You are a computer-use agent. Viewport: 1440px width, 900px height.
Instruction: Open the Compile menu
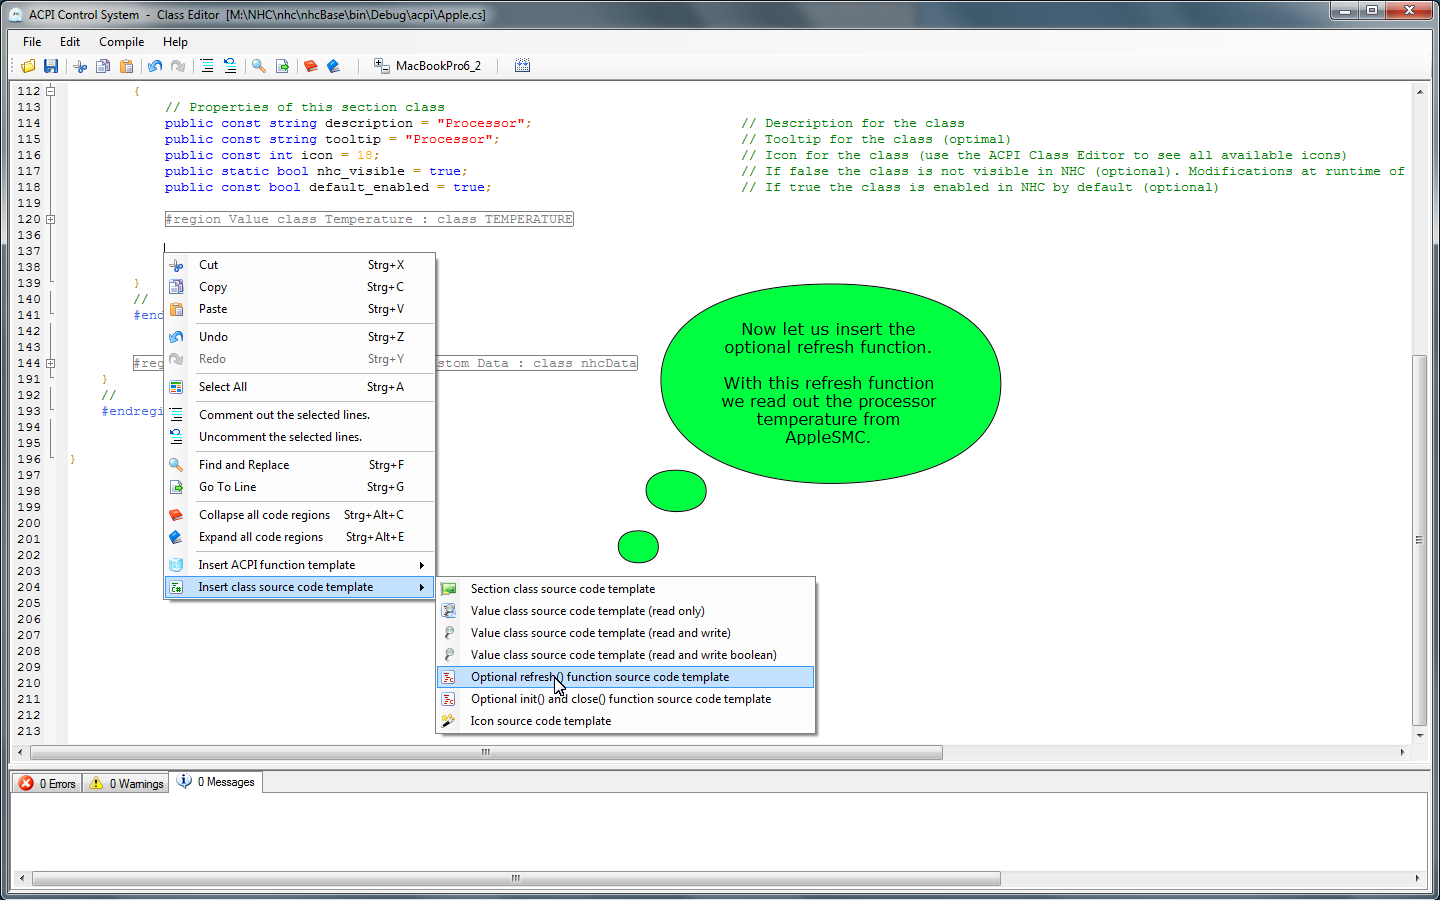(x=121, y=42)
